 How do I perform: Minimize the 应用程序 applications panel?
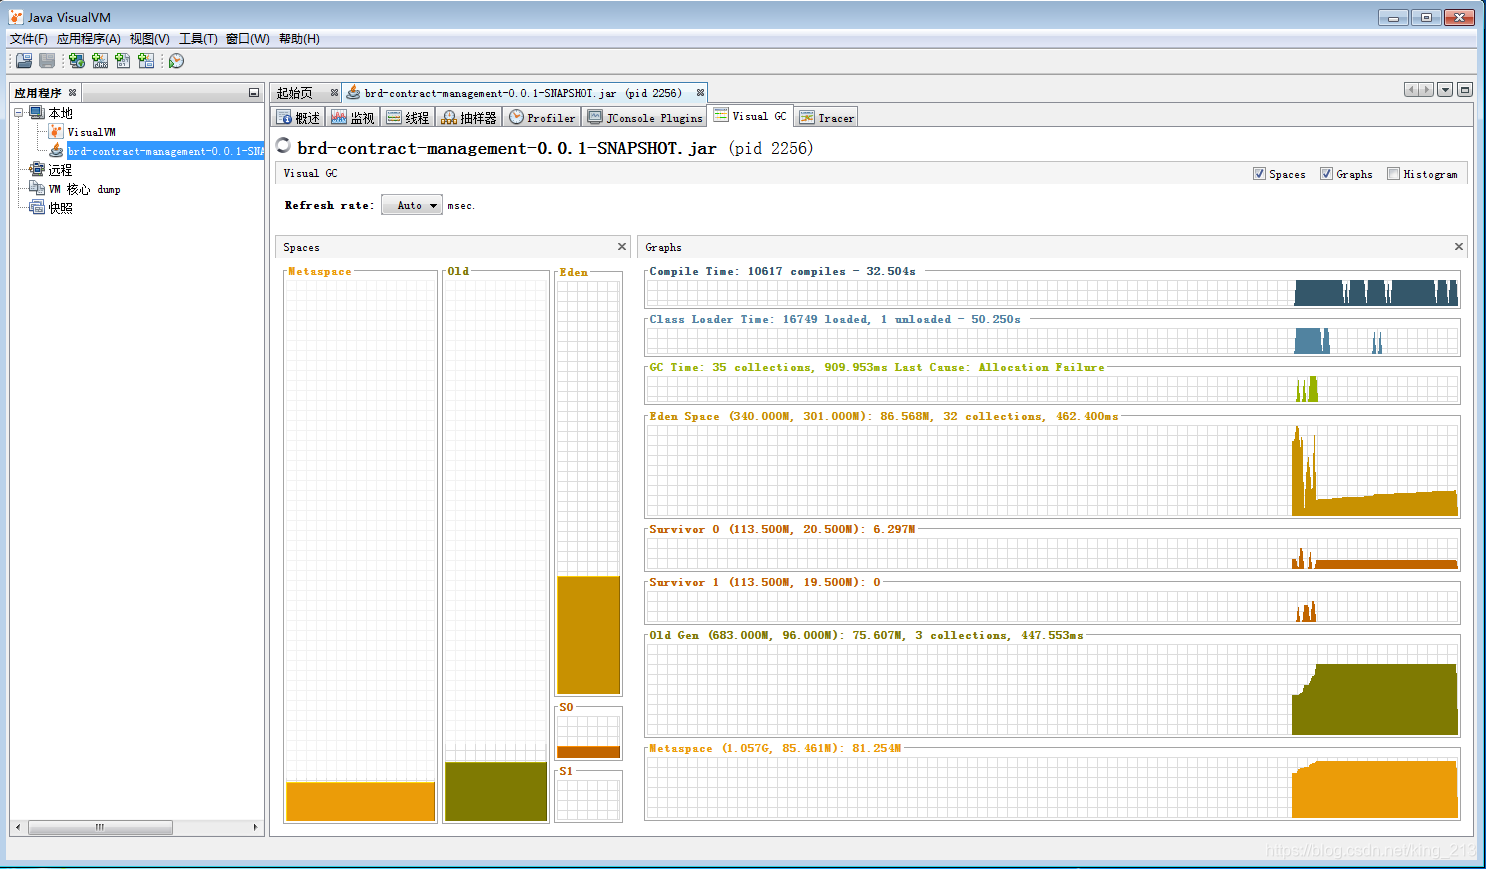[254, 93]
